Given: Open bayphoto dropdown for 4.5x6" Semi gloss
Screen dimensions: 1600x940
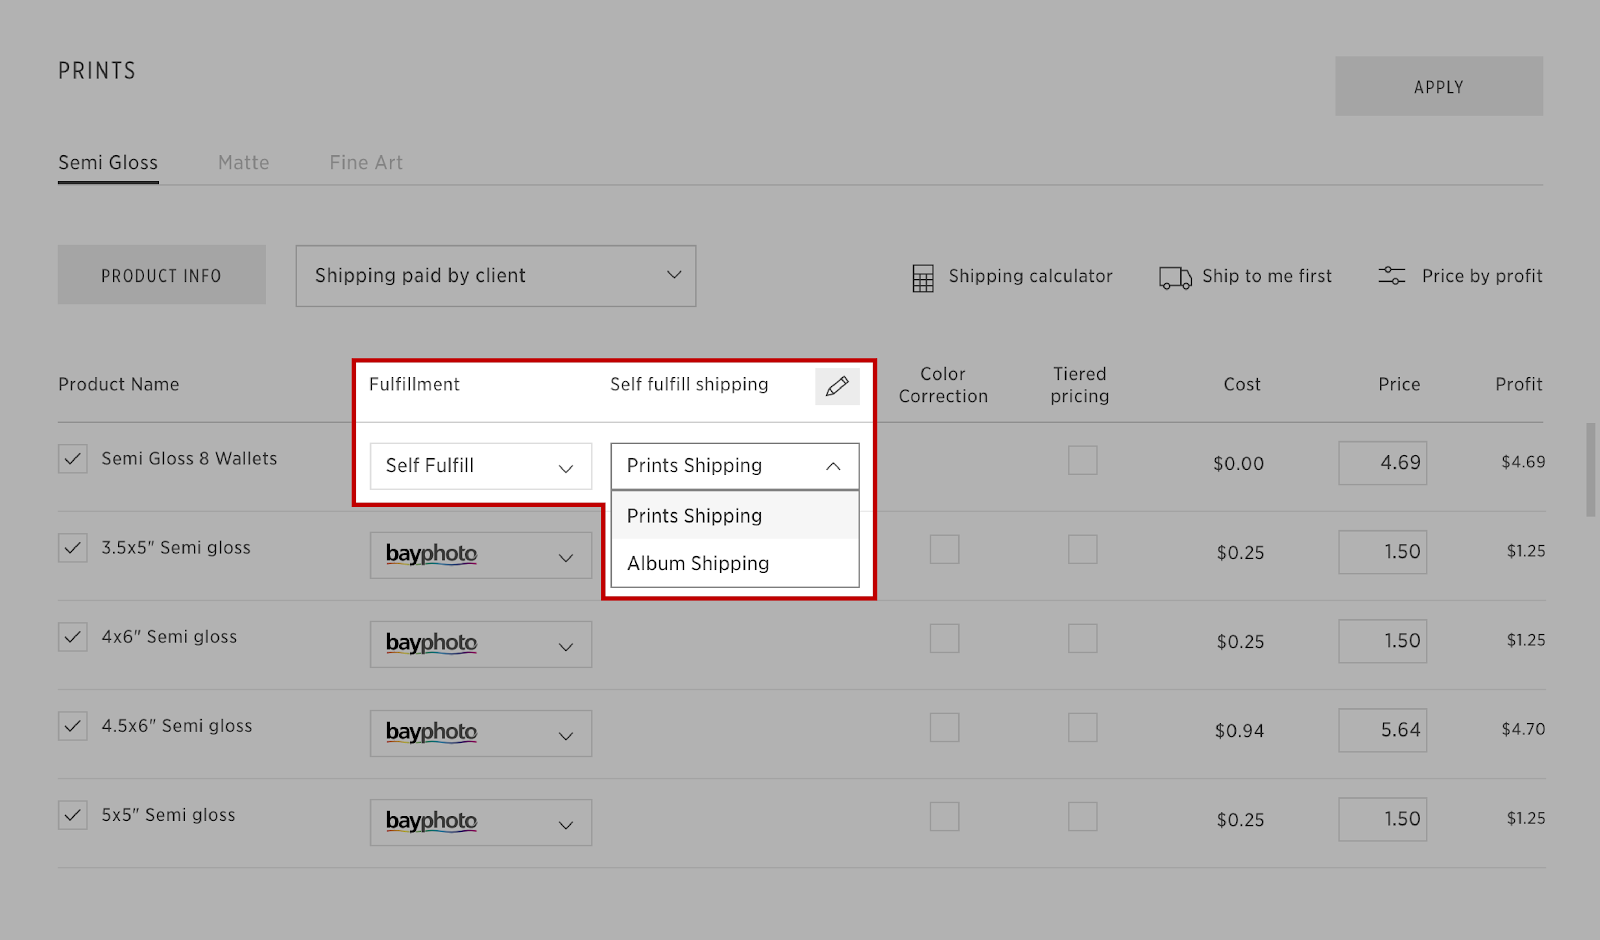Looking at the screenshot, I should (481, 733).
